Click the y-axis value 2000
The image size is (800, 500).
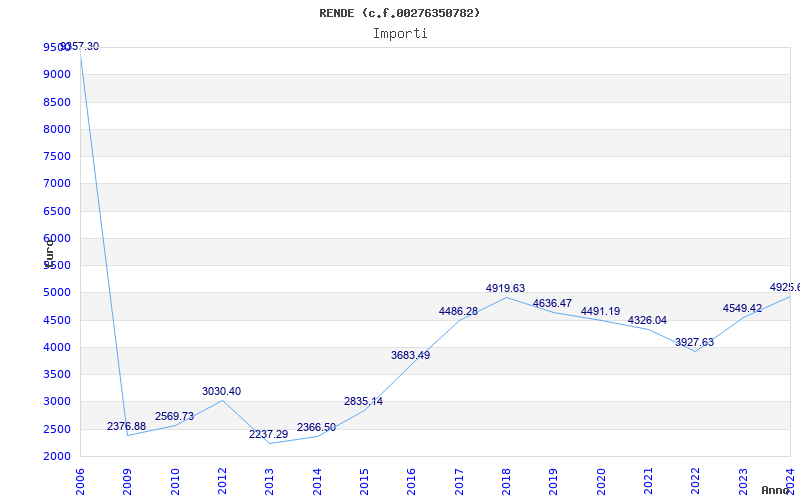57,456
